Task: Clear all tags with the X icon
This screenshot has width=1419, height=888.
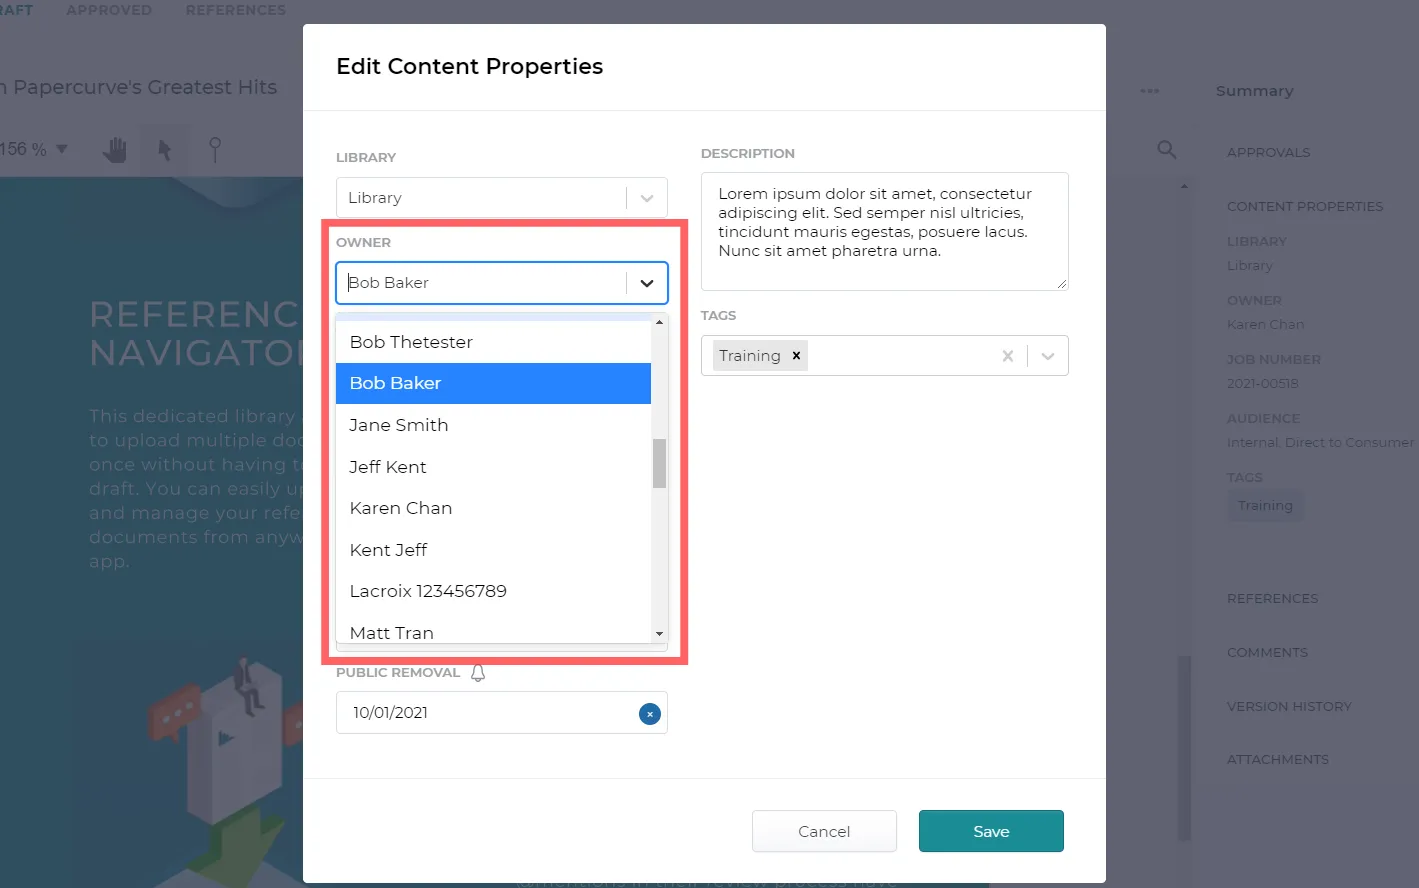Action: pyautogui.click(x=1008, y=356)
